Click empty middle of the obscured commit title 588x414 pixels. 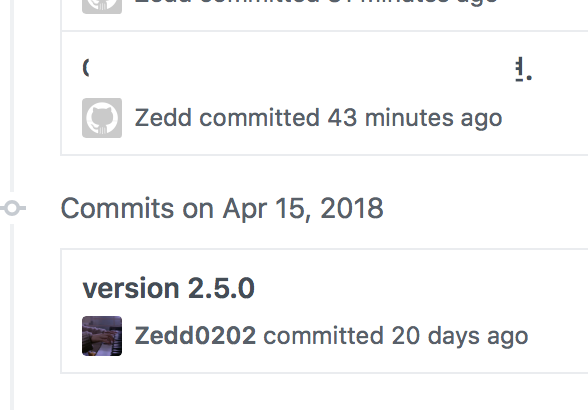[302, 69]
